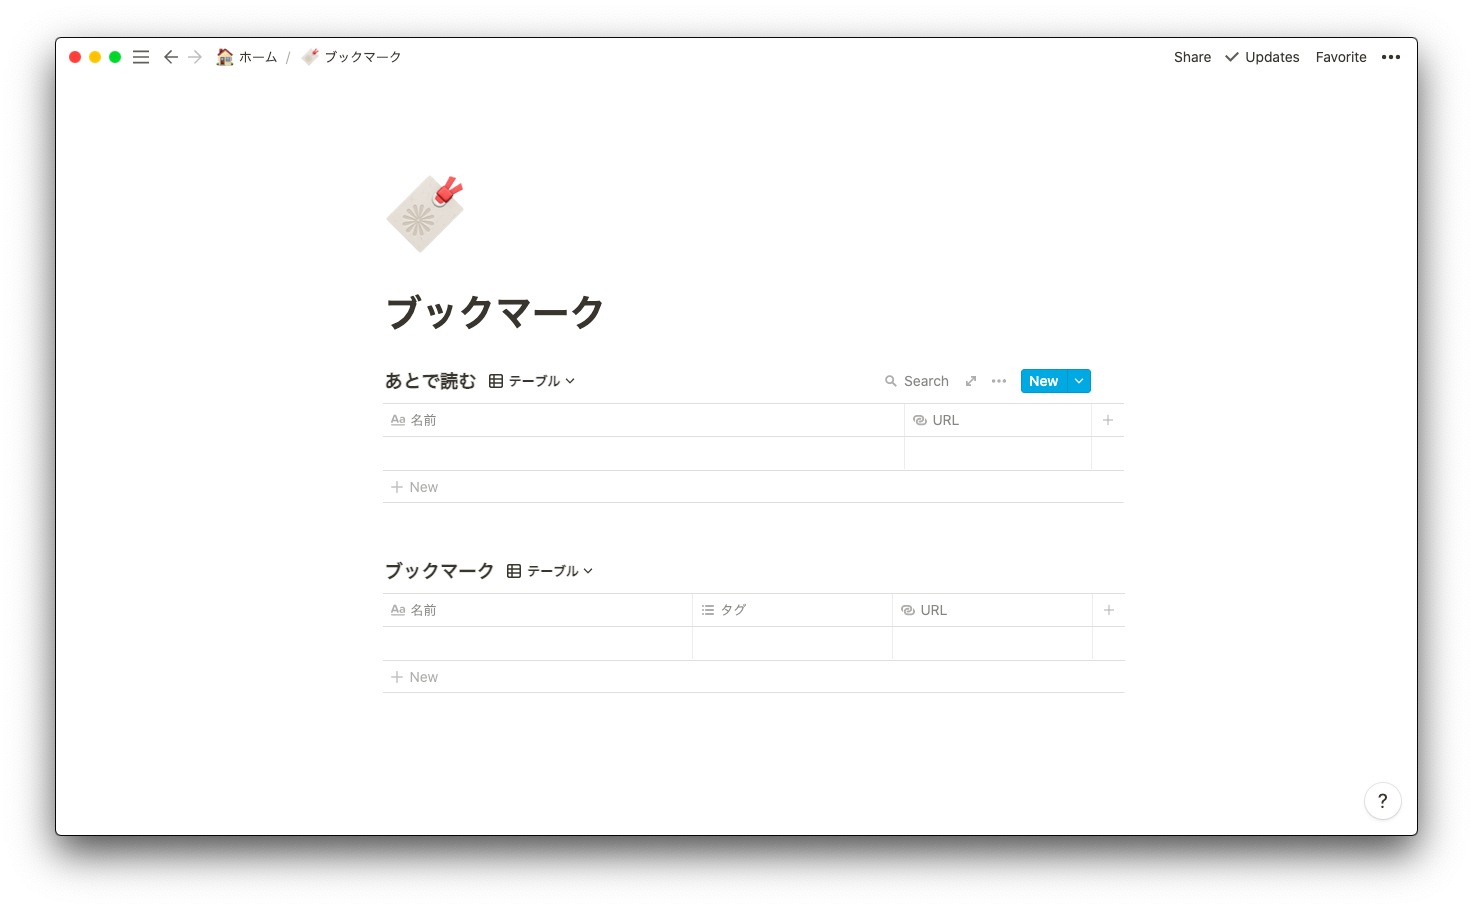Add page to Favorite
Screen dimensions: 1473x909
coord(1341,57)
